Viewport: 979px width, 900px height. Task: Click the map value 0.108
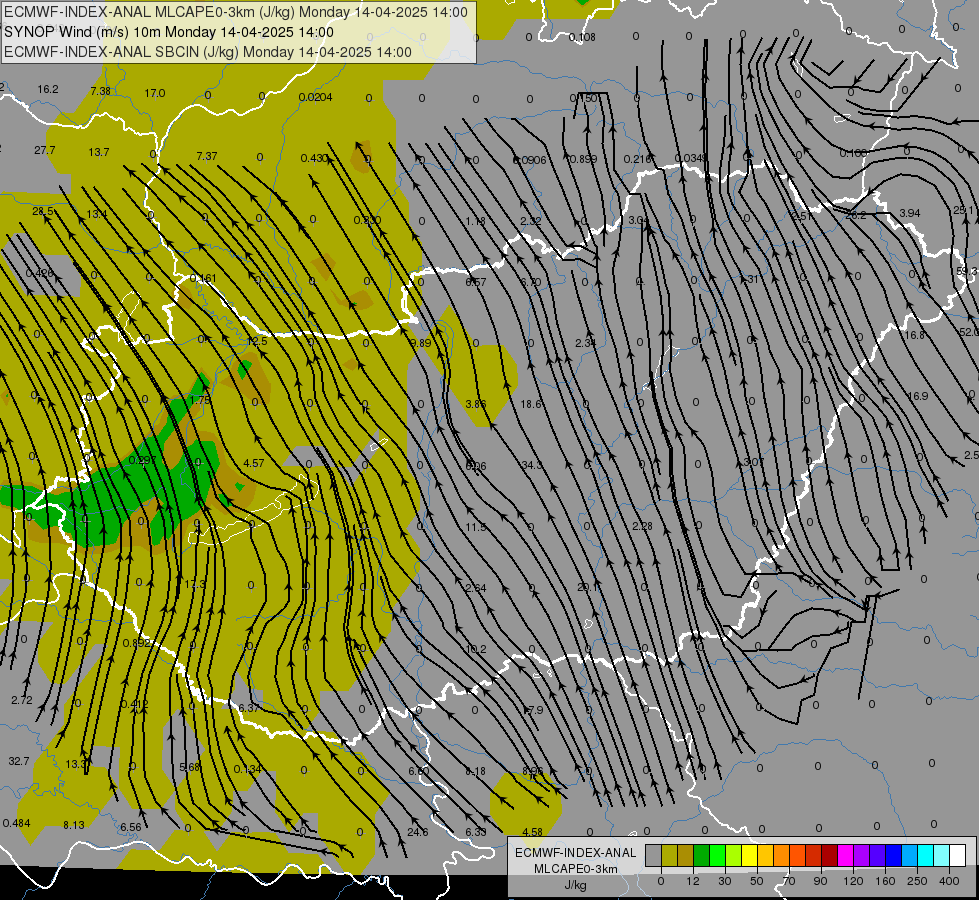click(x=582, y=37)
